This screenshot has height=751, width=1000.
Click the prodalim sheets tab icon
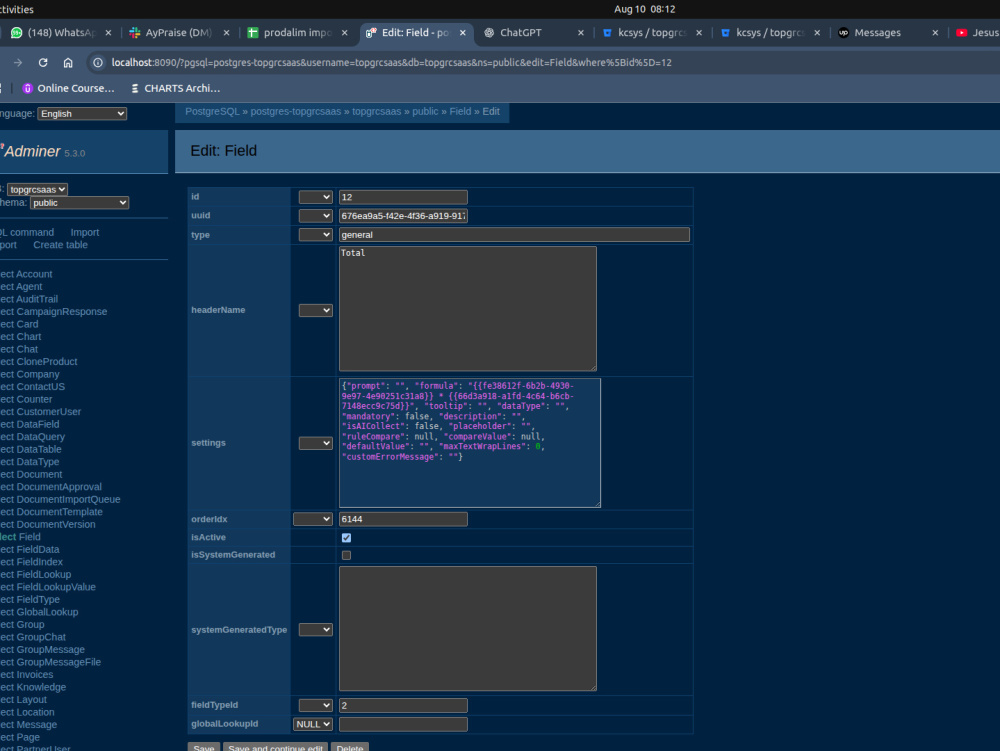[x=253, y=33]
